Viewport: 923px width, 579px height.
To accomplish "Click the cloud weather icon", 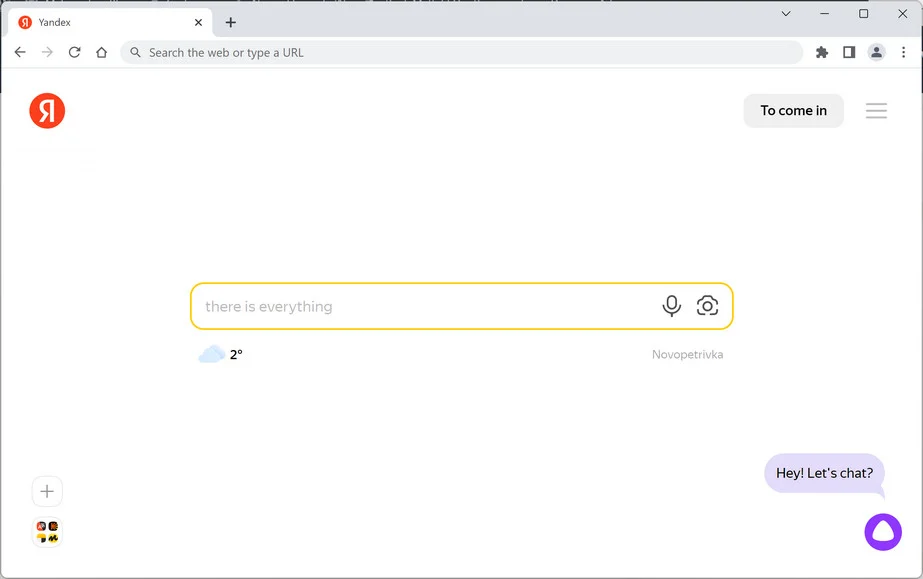I will click(211, 354).
